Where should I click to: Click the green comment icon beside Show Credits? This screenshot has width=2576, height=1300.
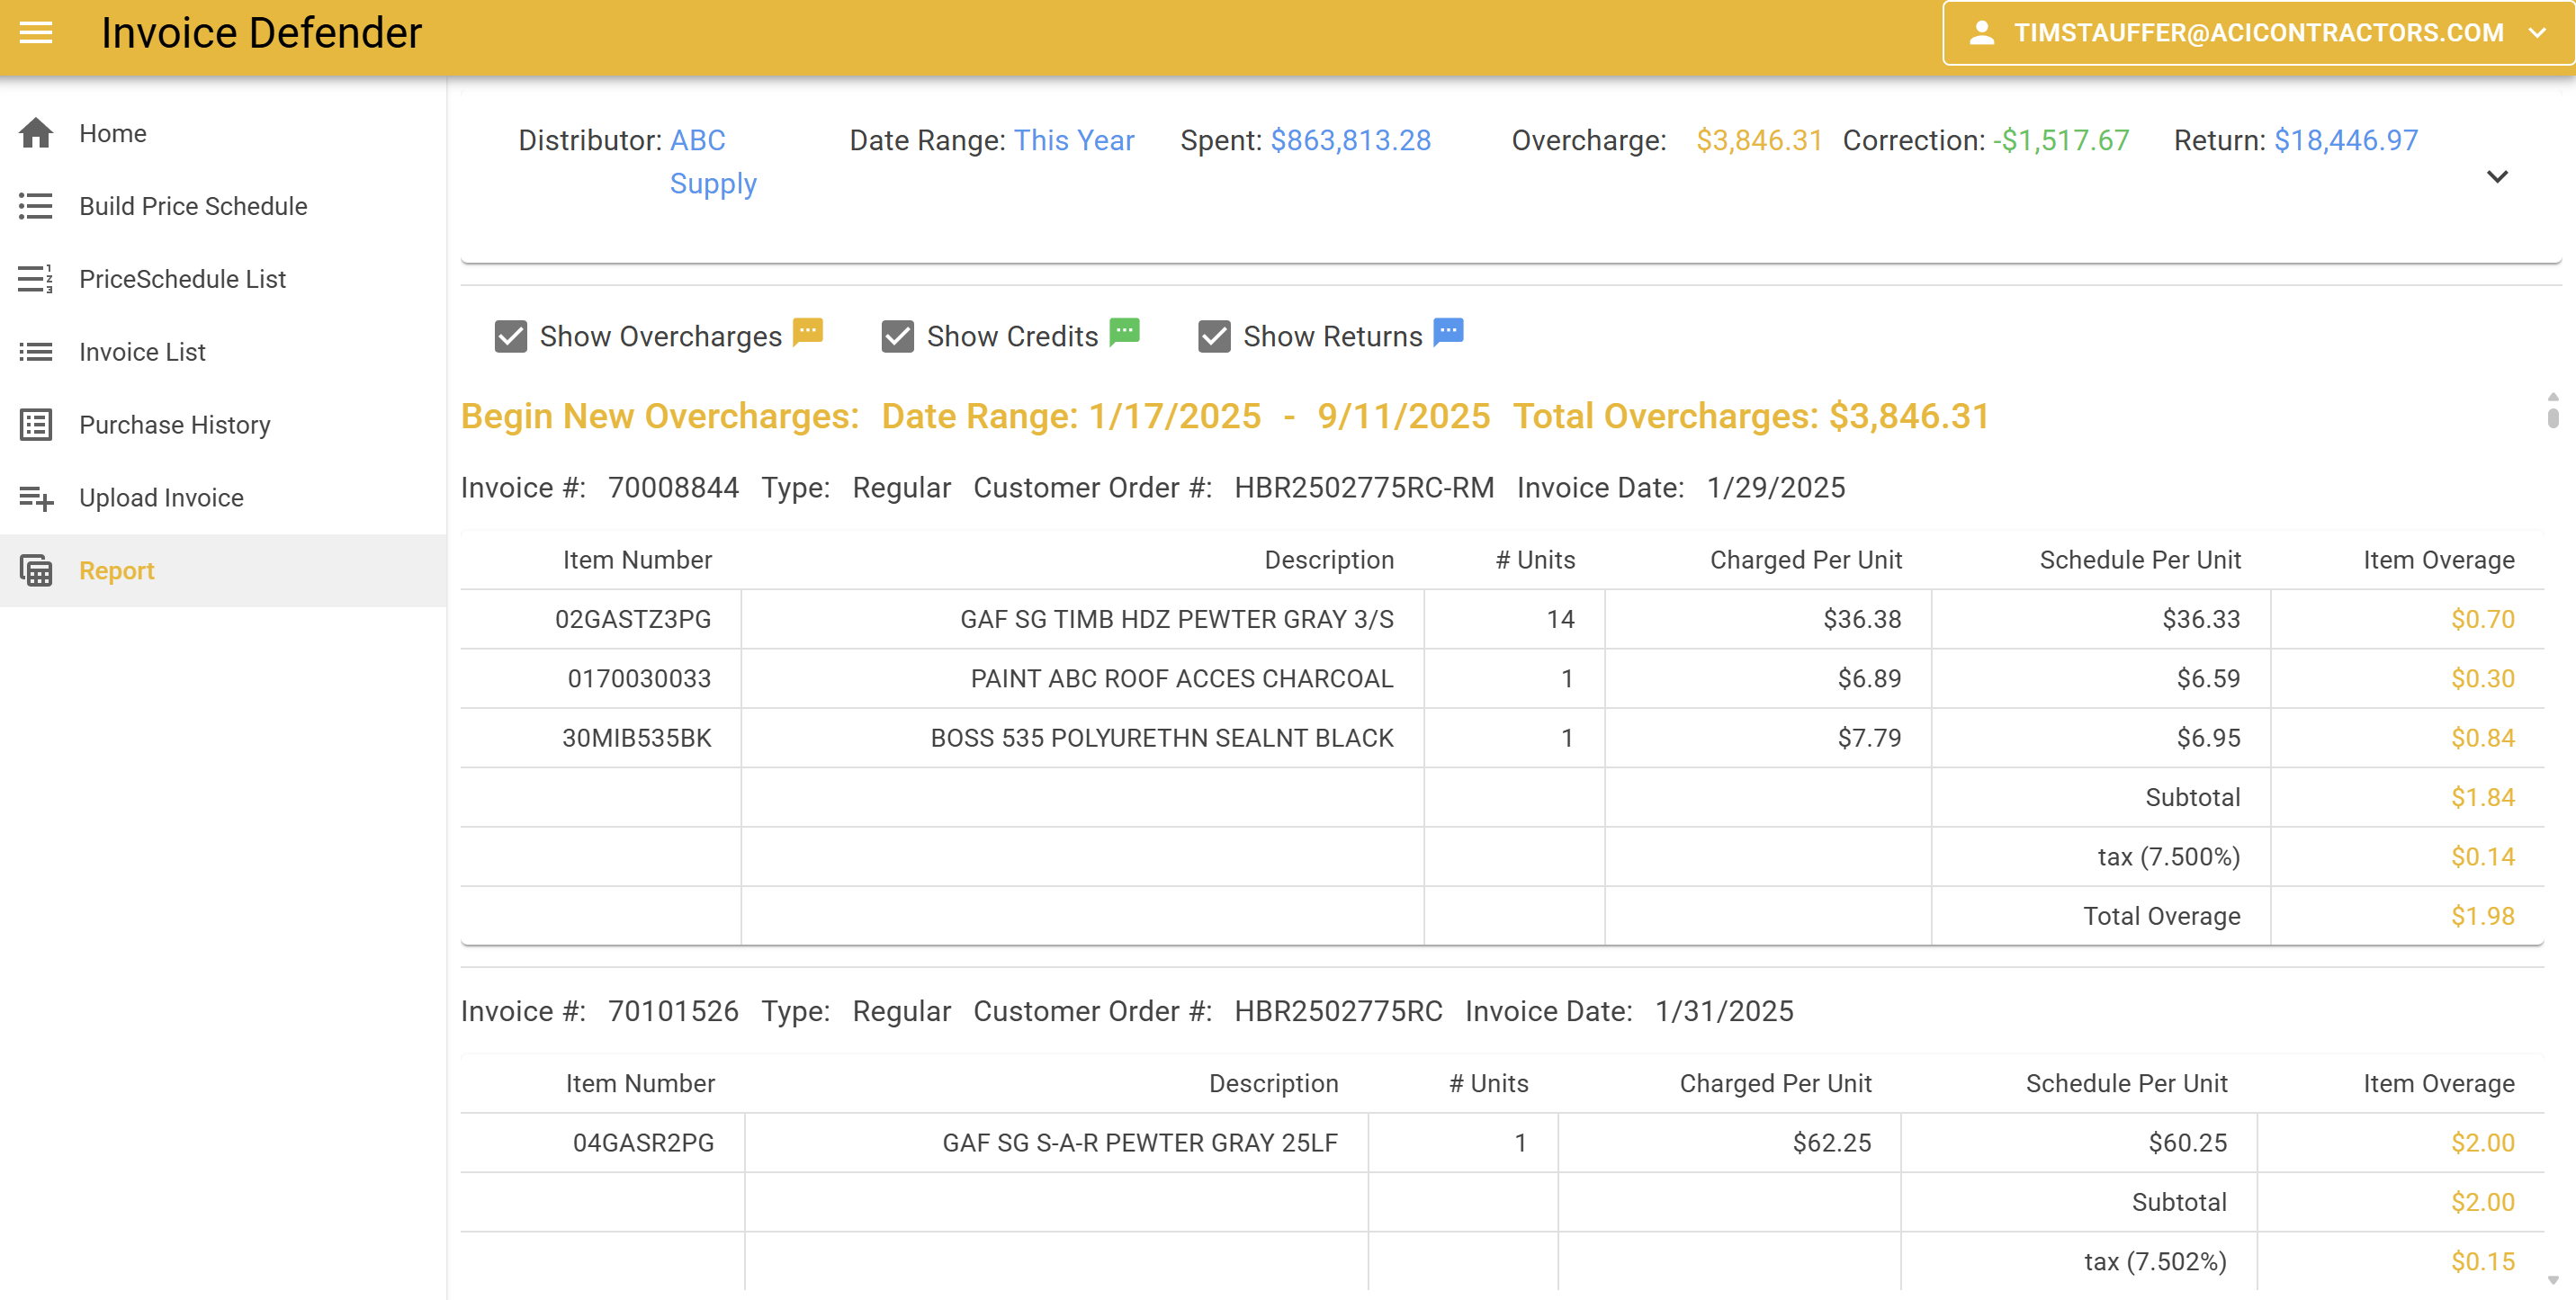tap(1124, 330)
